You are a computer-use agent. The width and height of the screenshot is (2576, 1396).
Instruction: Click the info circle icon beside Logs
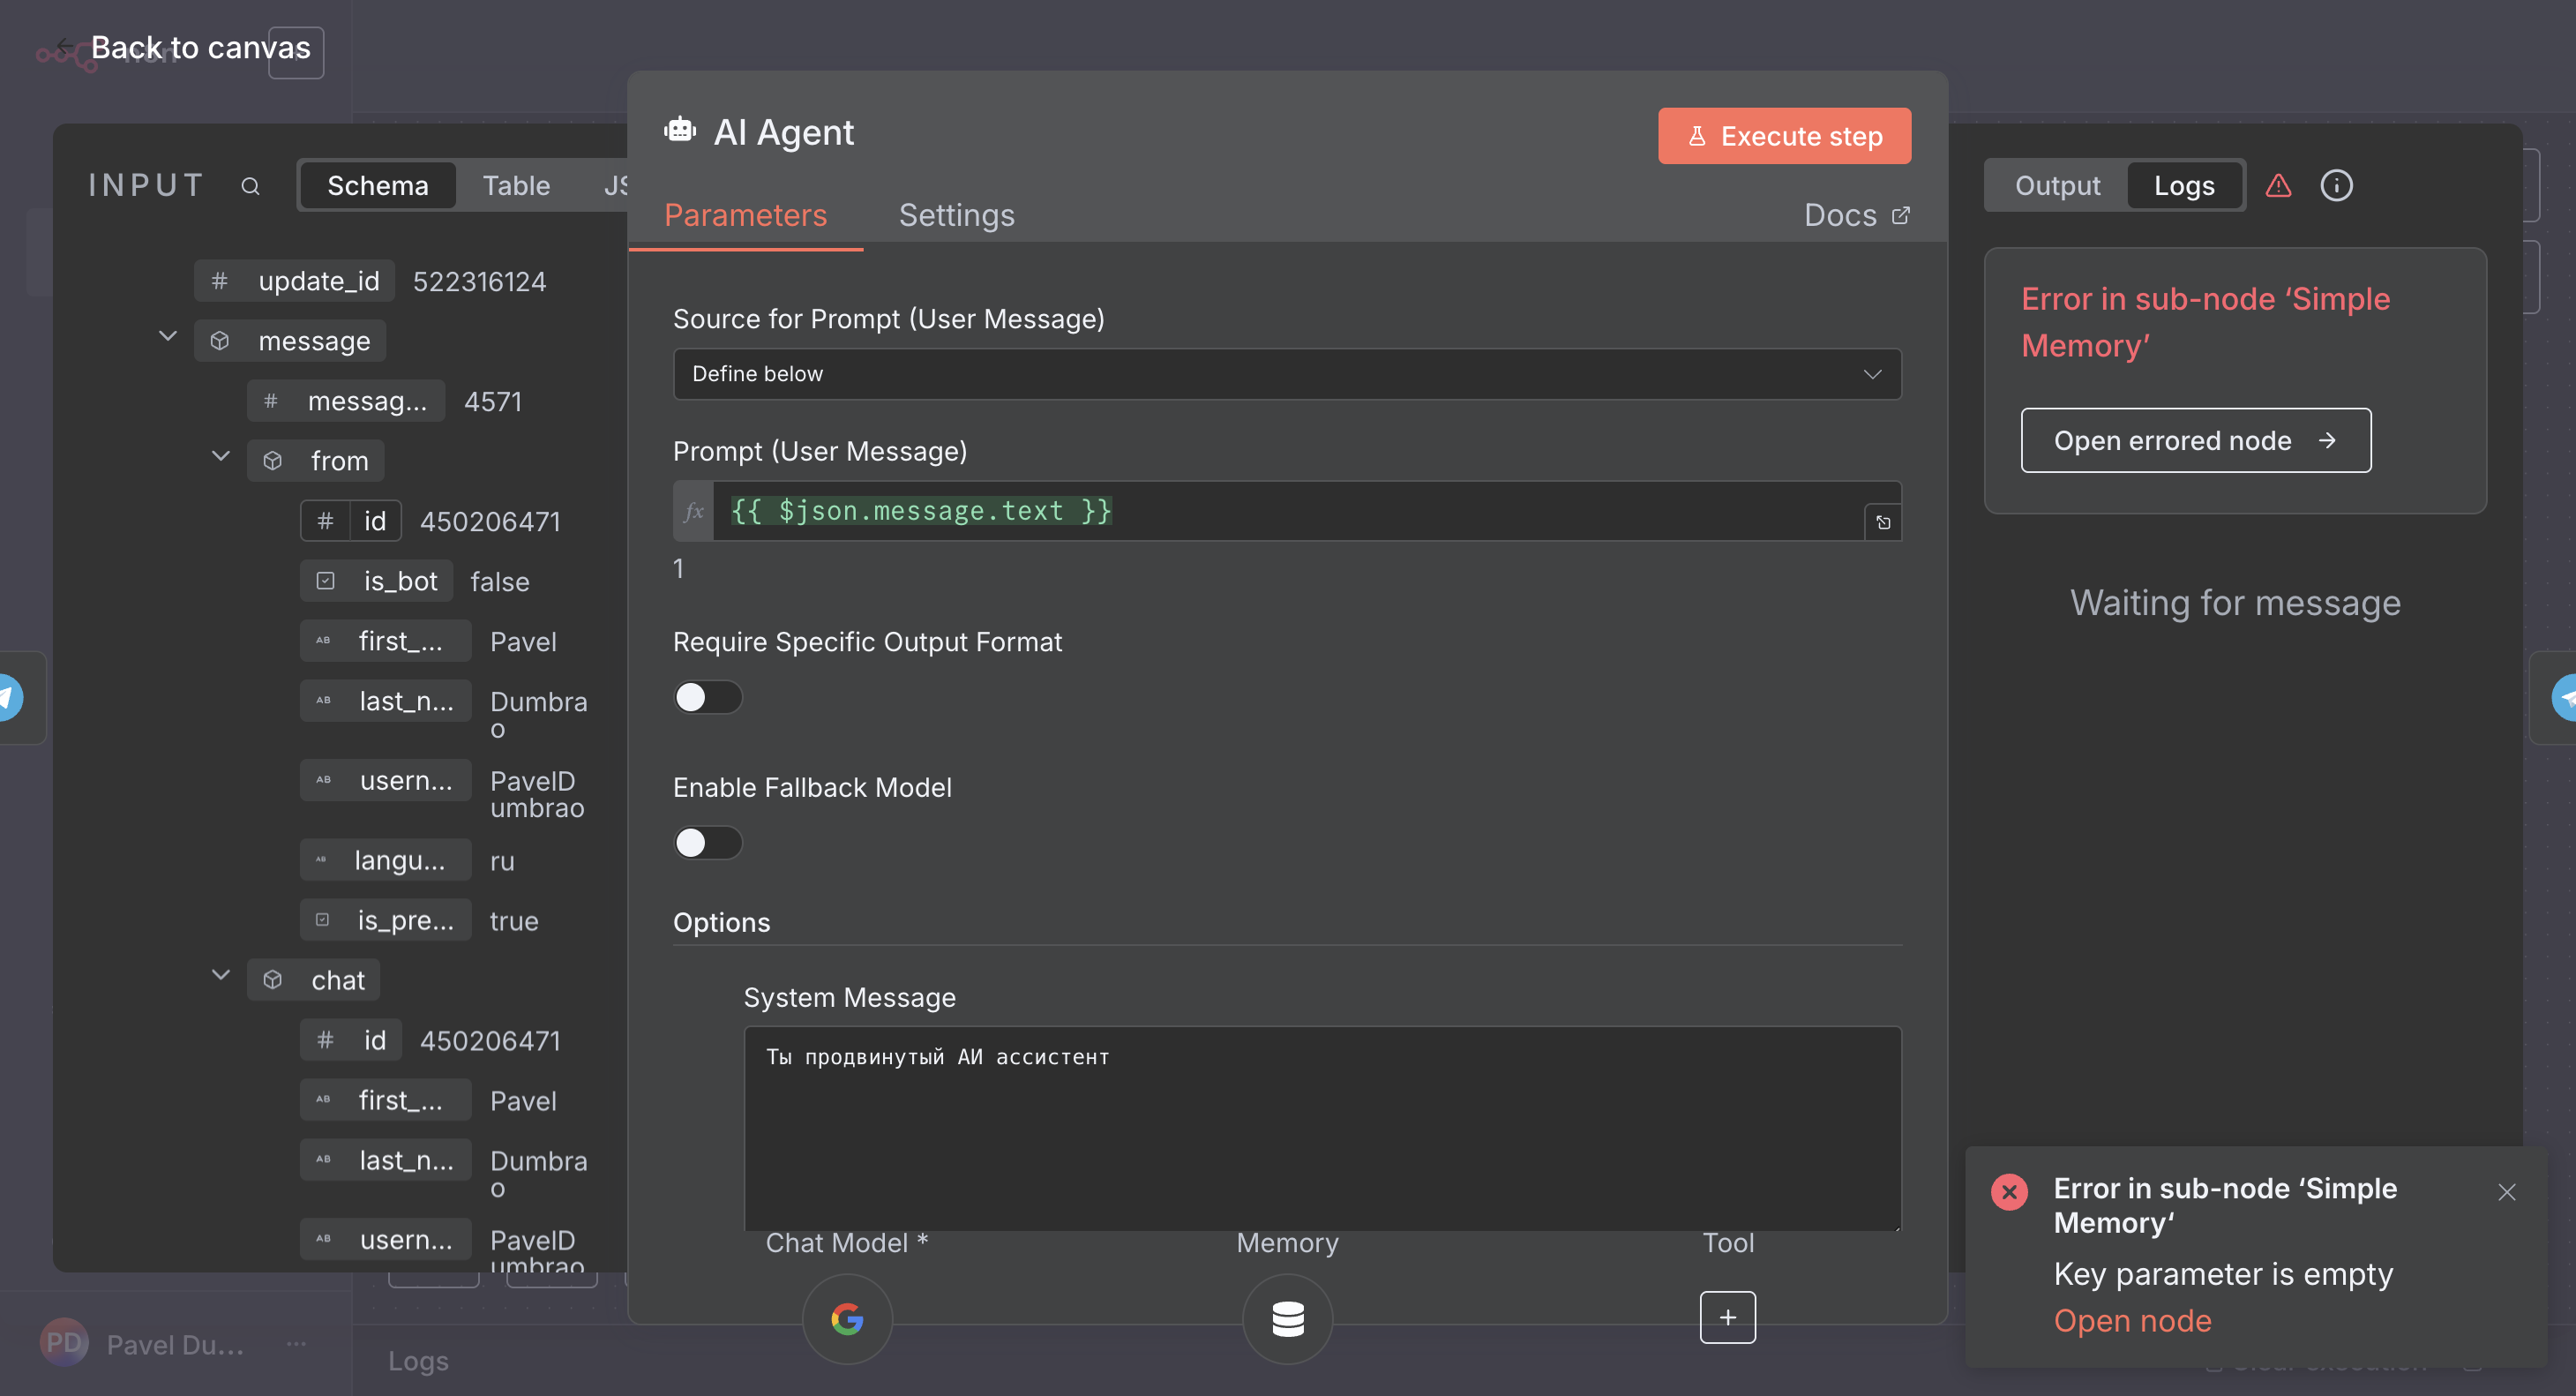click(x=2336, y=186)
